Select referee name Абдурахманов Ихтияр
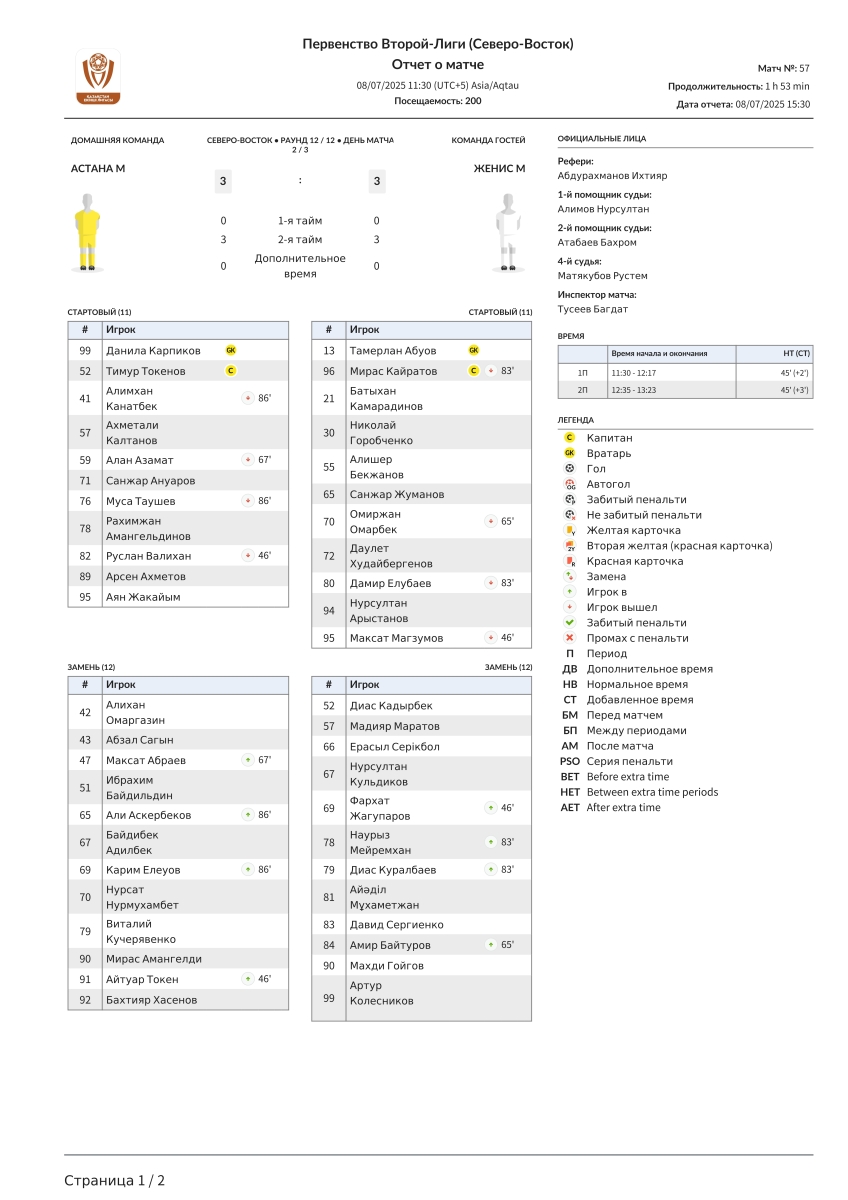The height and width of the screenshot is (1200, 848). click(612, 176)
